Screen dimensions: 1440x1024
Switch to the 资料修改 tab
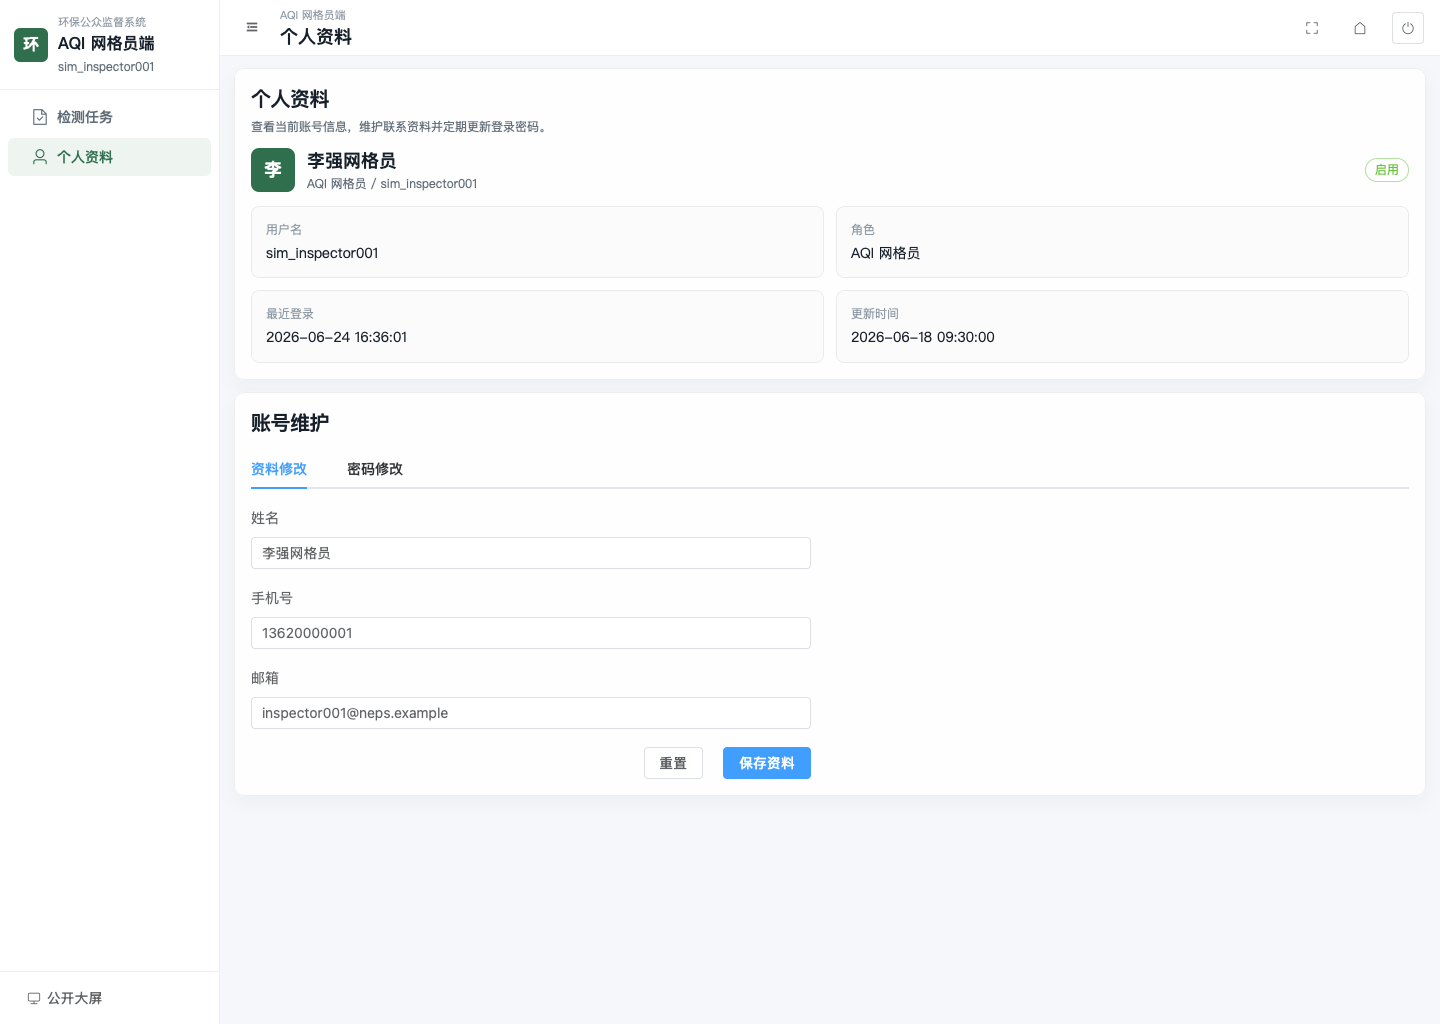coord(279,469)
